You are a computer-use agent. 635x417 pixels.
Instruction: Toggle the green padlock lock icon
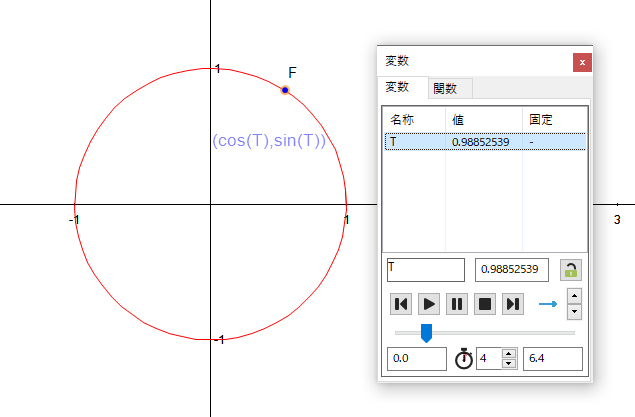pyautogui.click(x=570, y=270)
